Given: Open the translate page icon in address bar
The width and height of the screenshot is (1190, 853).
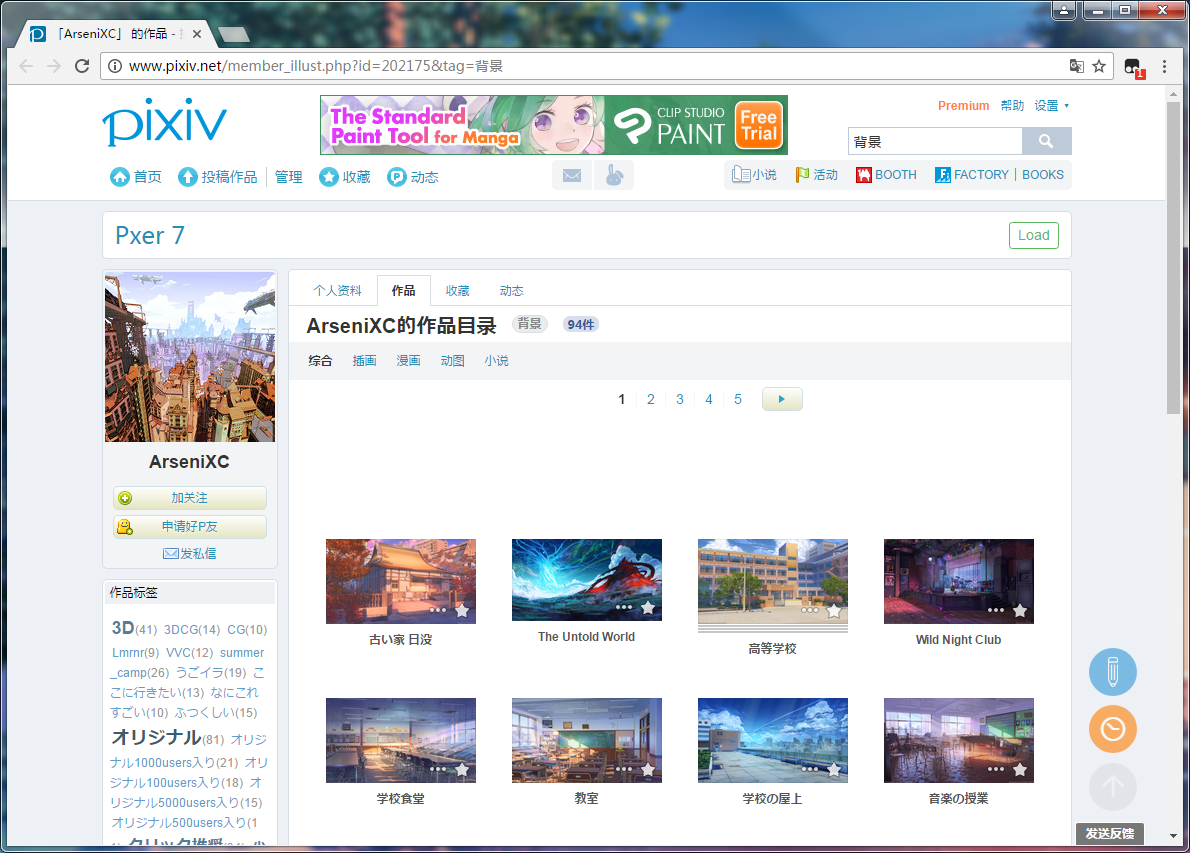Looking at the screenshot, I should coord(1076,66).
